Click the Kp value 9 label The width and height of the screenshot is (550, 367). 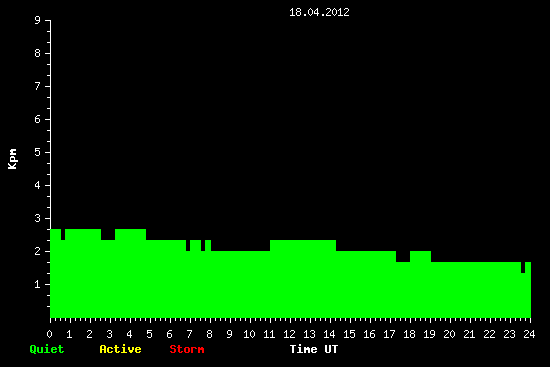[x=38, y=20]
